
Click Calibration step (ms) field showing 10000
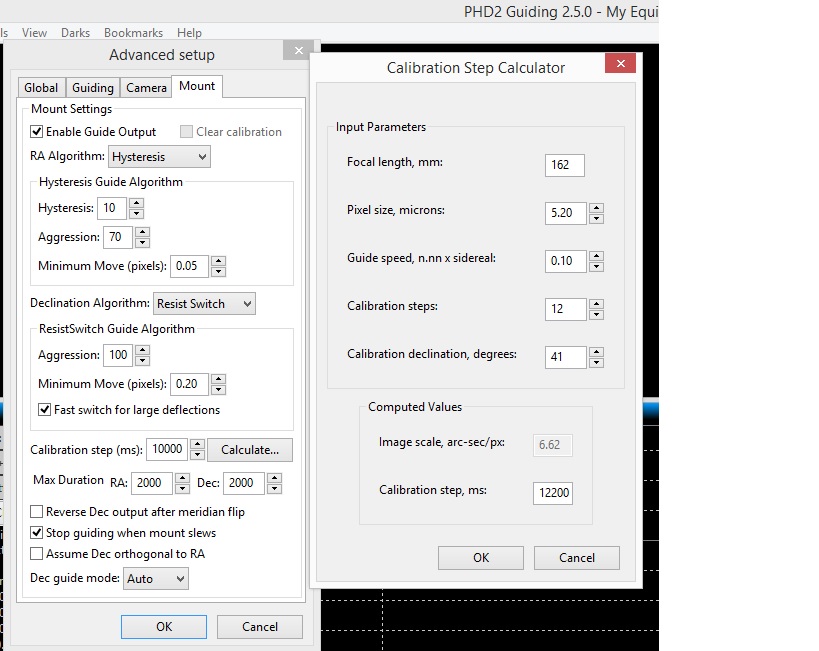[167, 450]
